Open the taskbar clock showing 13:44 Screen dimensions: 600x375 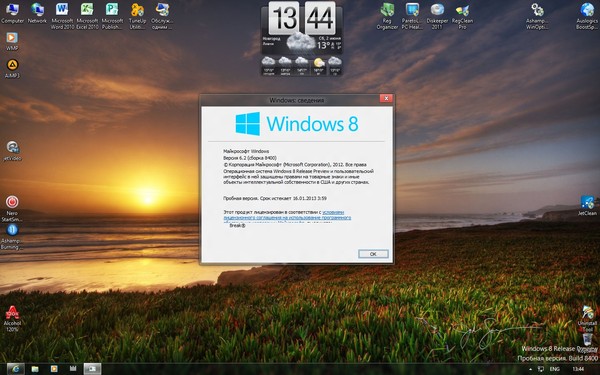(x=578, y=369)
